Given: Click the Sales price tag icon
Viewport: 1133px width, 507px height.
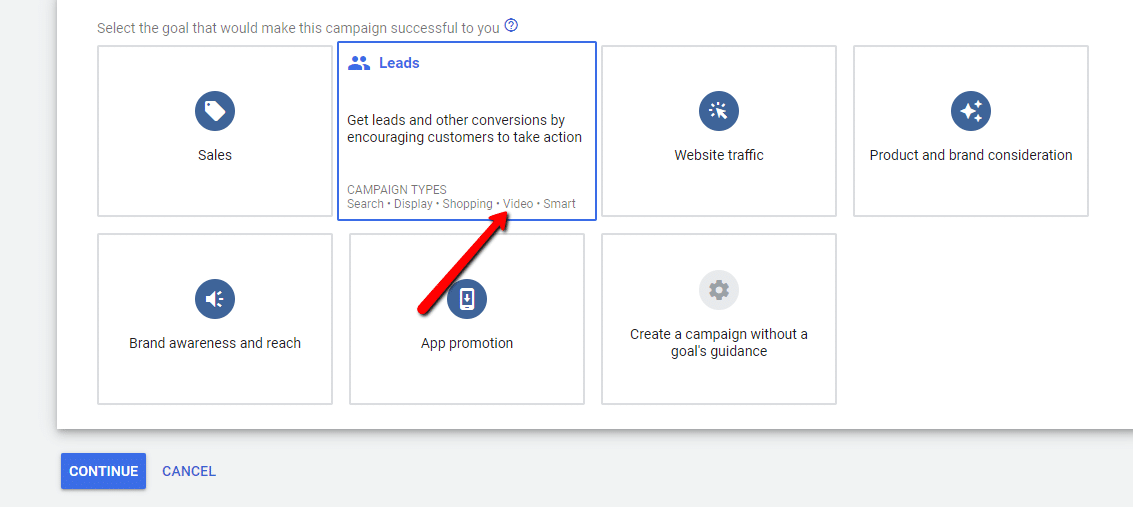Looking at the screenshot, I should [x=215, y=111].
